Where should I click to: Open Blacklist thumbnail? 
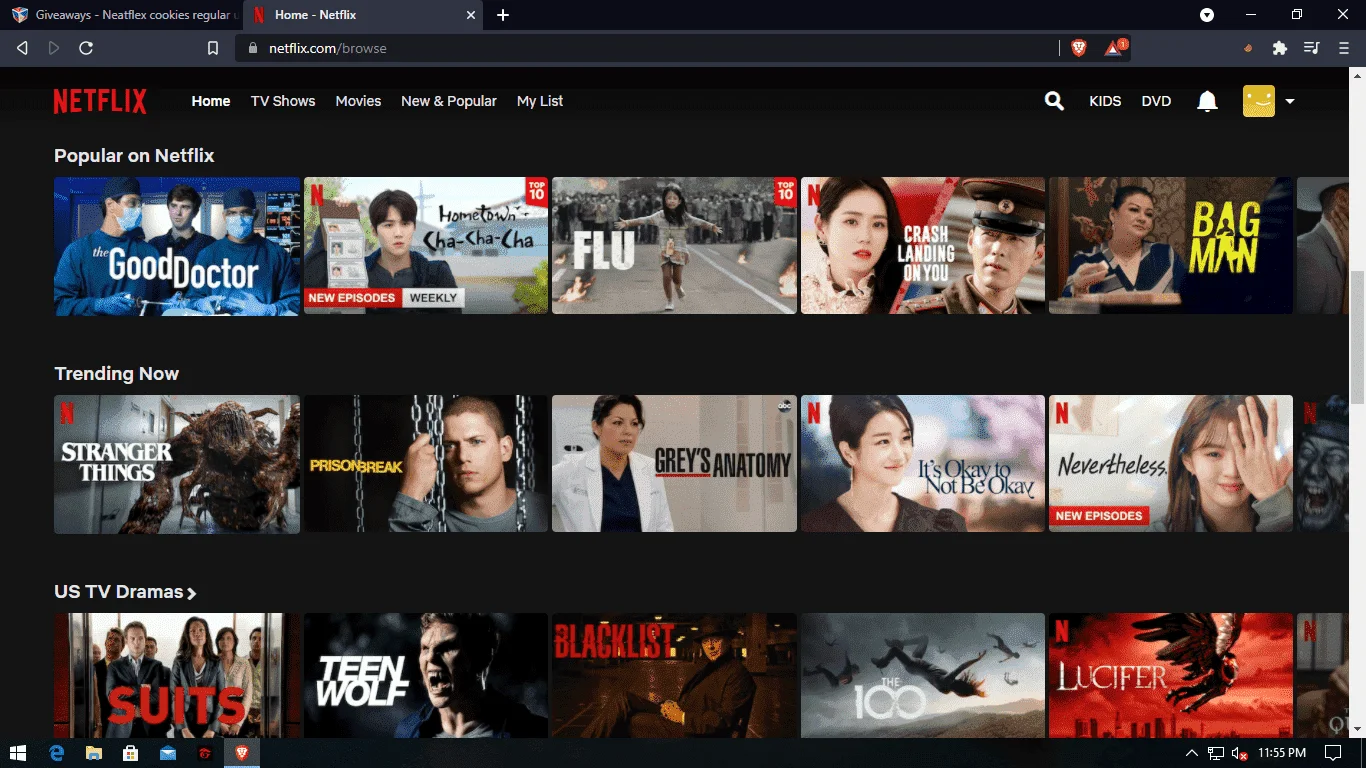click(674, 676)
